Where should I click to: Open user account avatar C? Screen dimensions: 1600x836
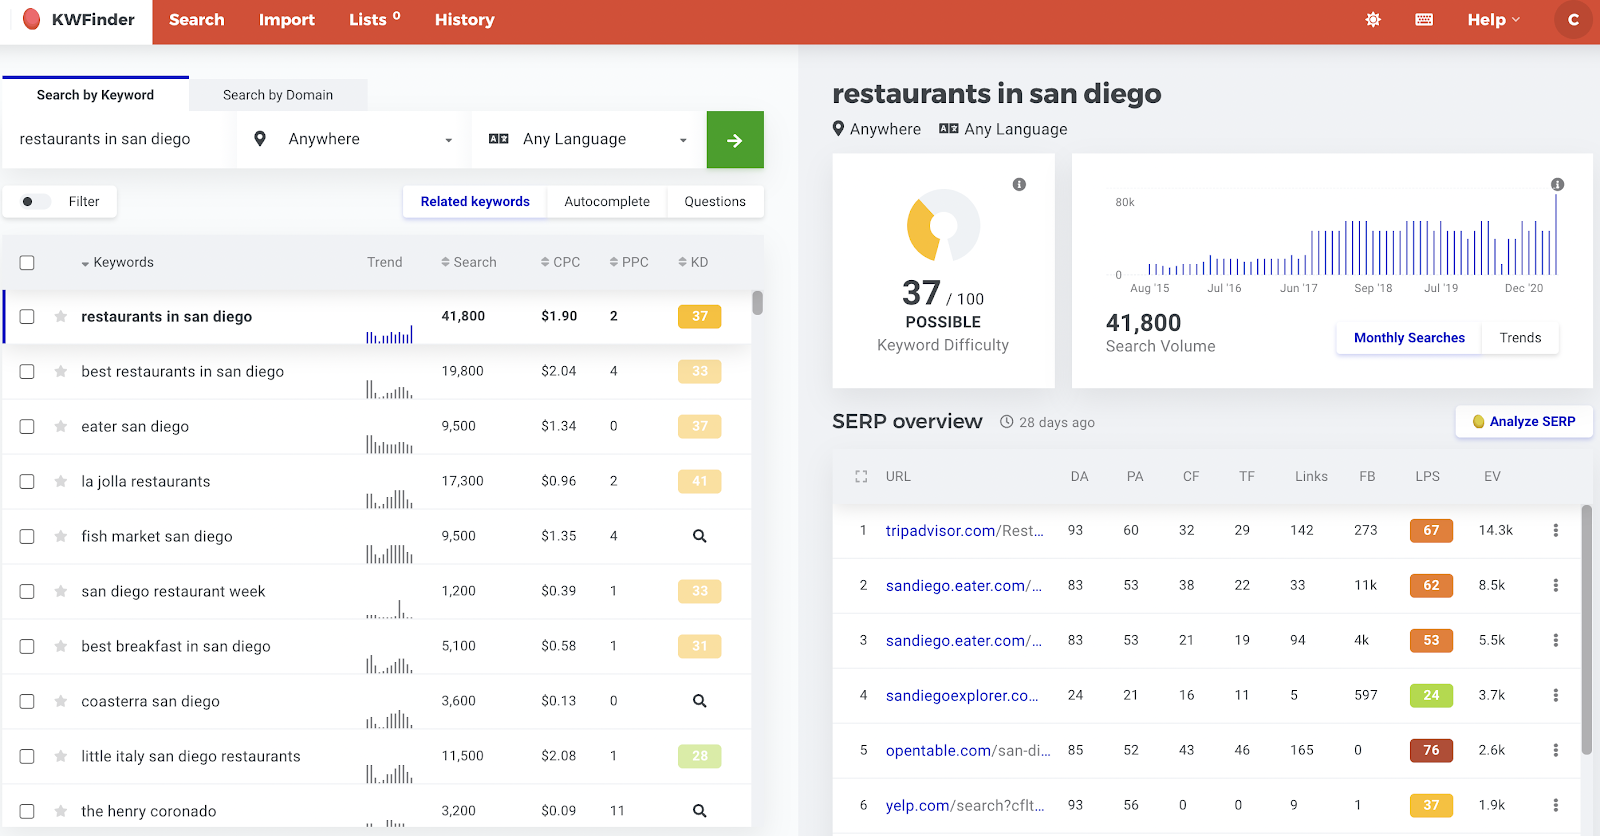click(x=1573, y=20)
